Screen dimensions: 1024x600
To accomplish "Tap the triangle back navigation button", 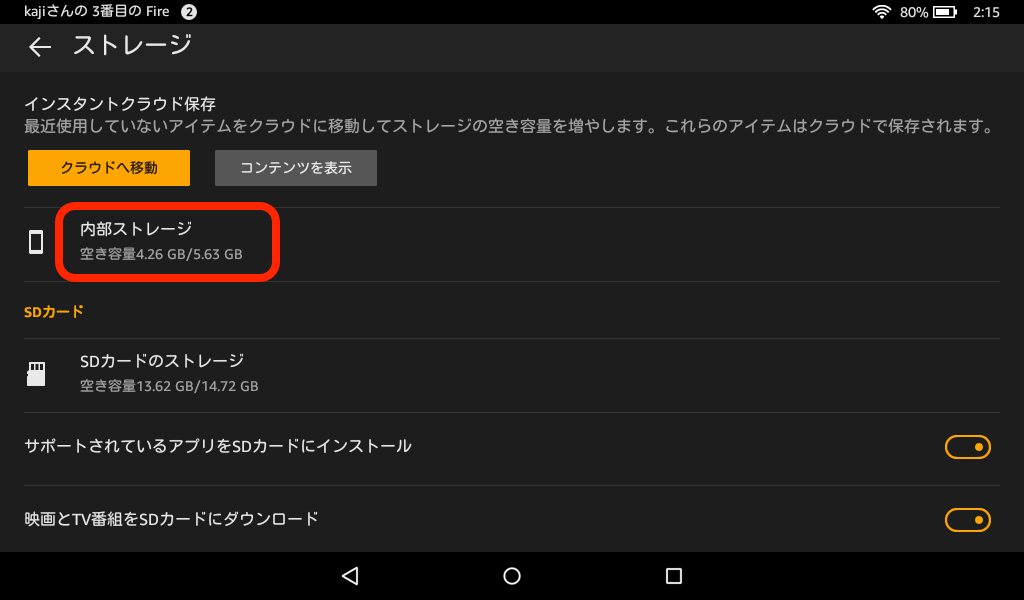I will [x=350, y=576].
